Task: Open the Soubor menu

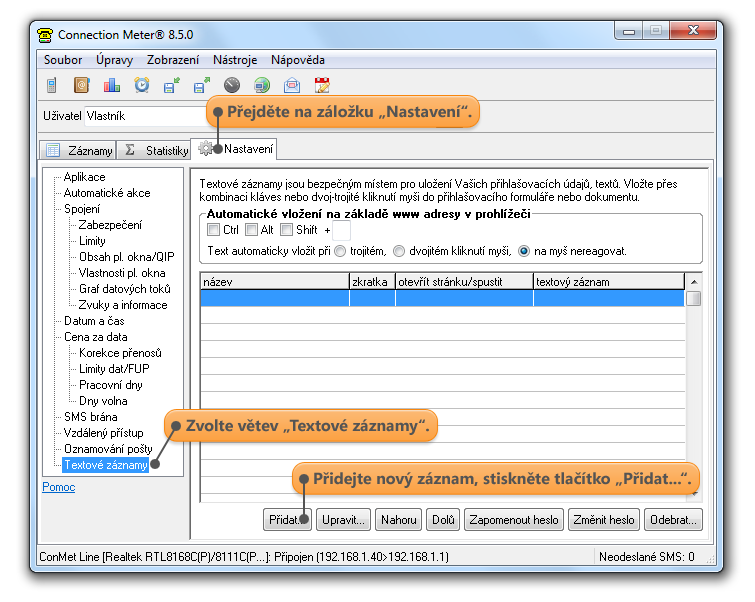Action: [63, 60]
